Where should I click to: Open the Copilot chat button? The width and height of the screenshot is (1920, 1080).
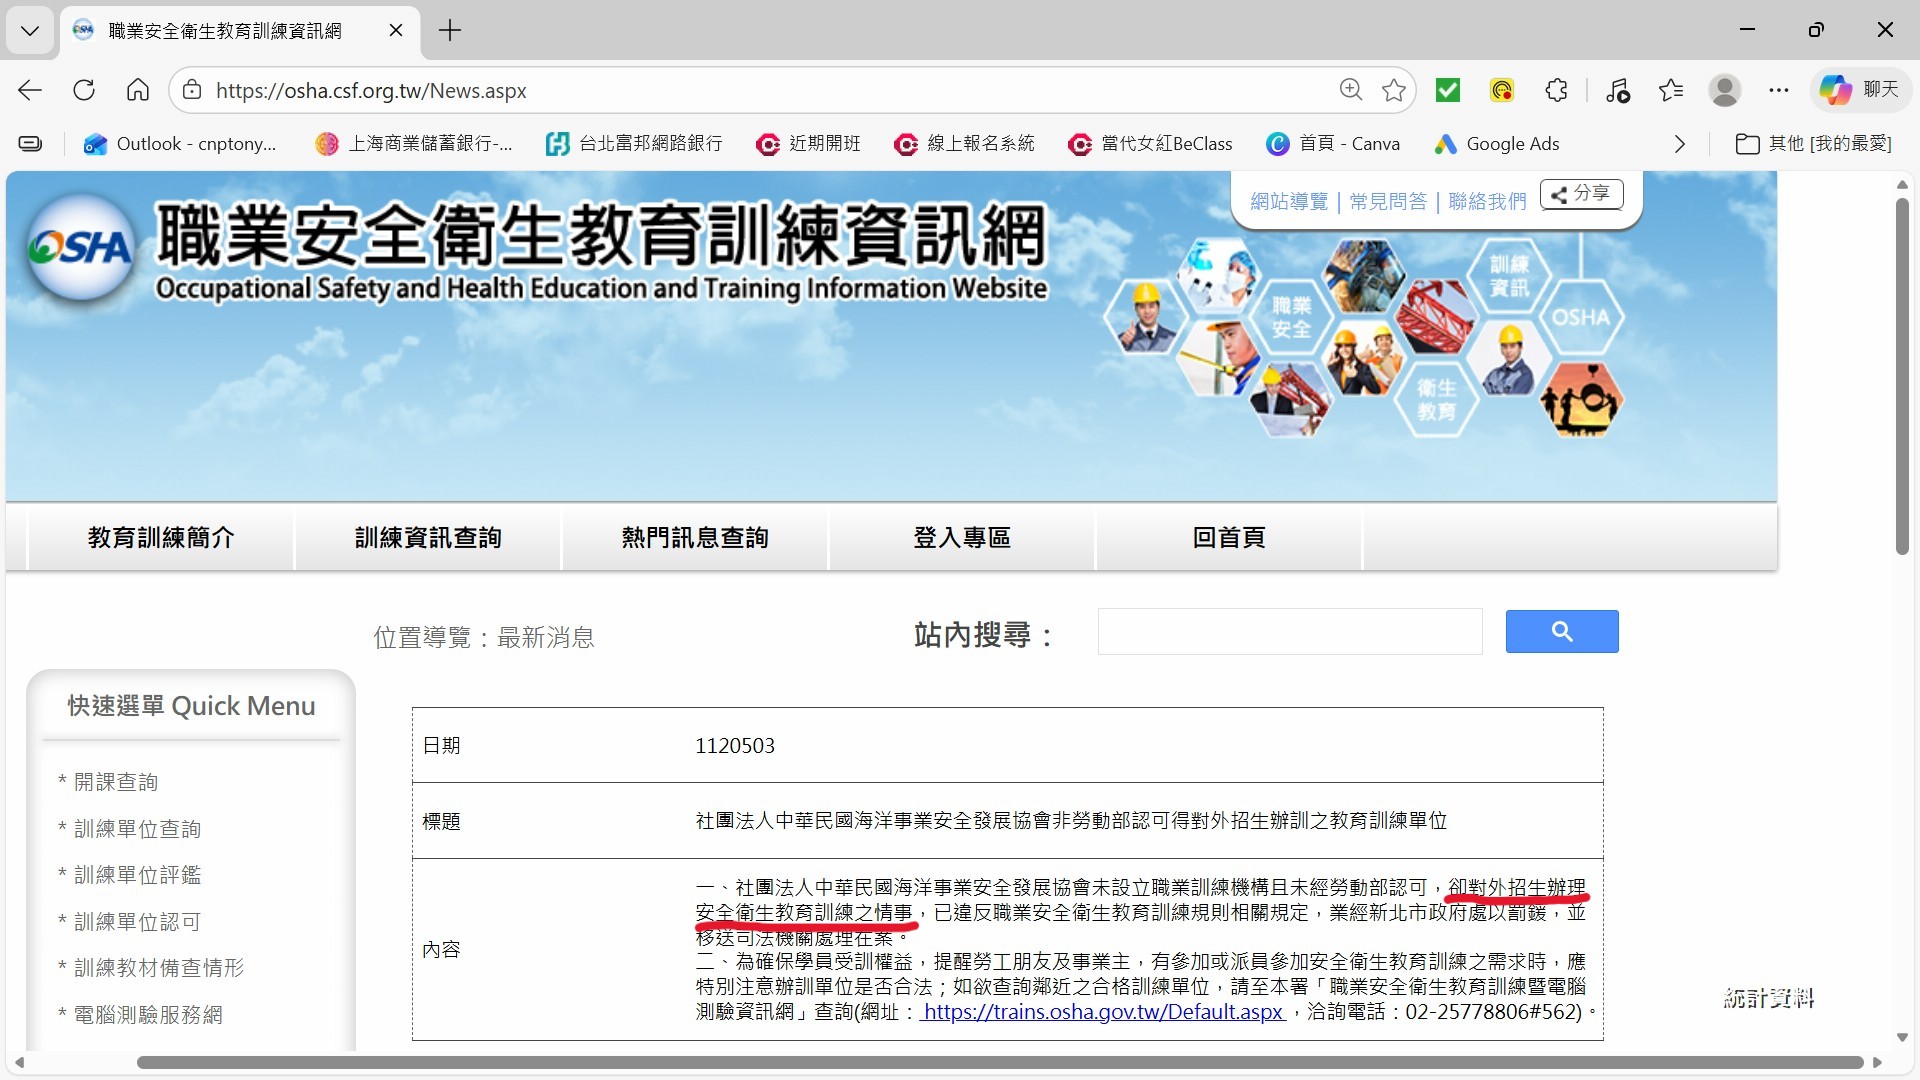(1859, 90)
